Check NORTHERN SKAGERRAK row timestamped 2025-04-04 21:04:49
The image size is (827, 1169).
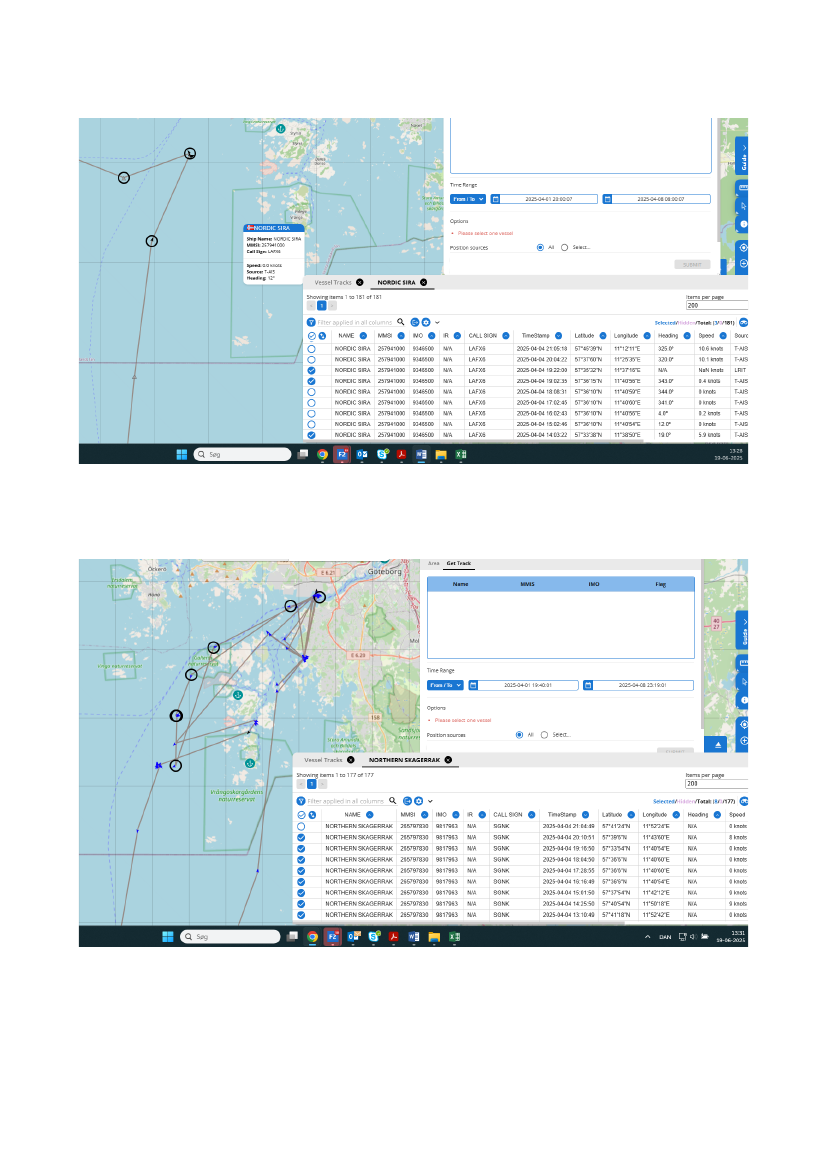click(301, 826)
